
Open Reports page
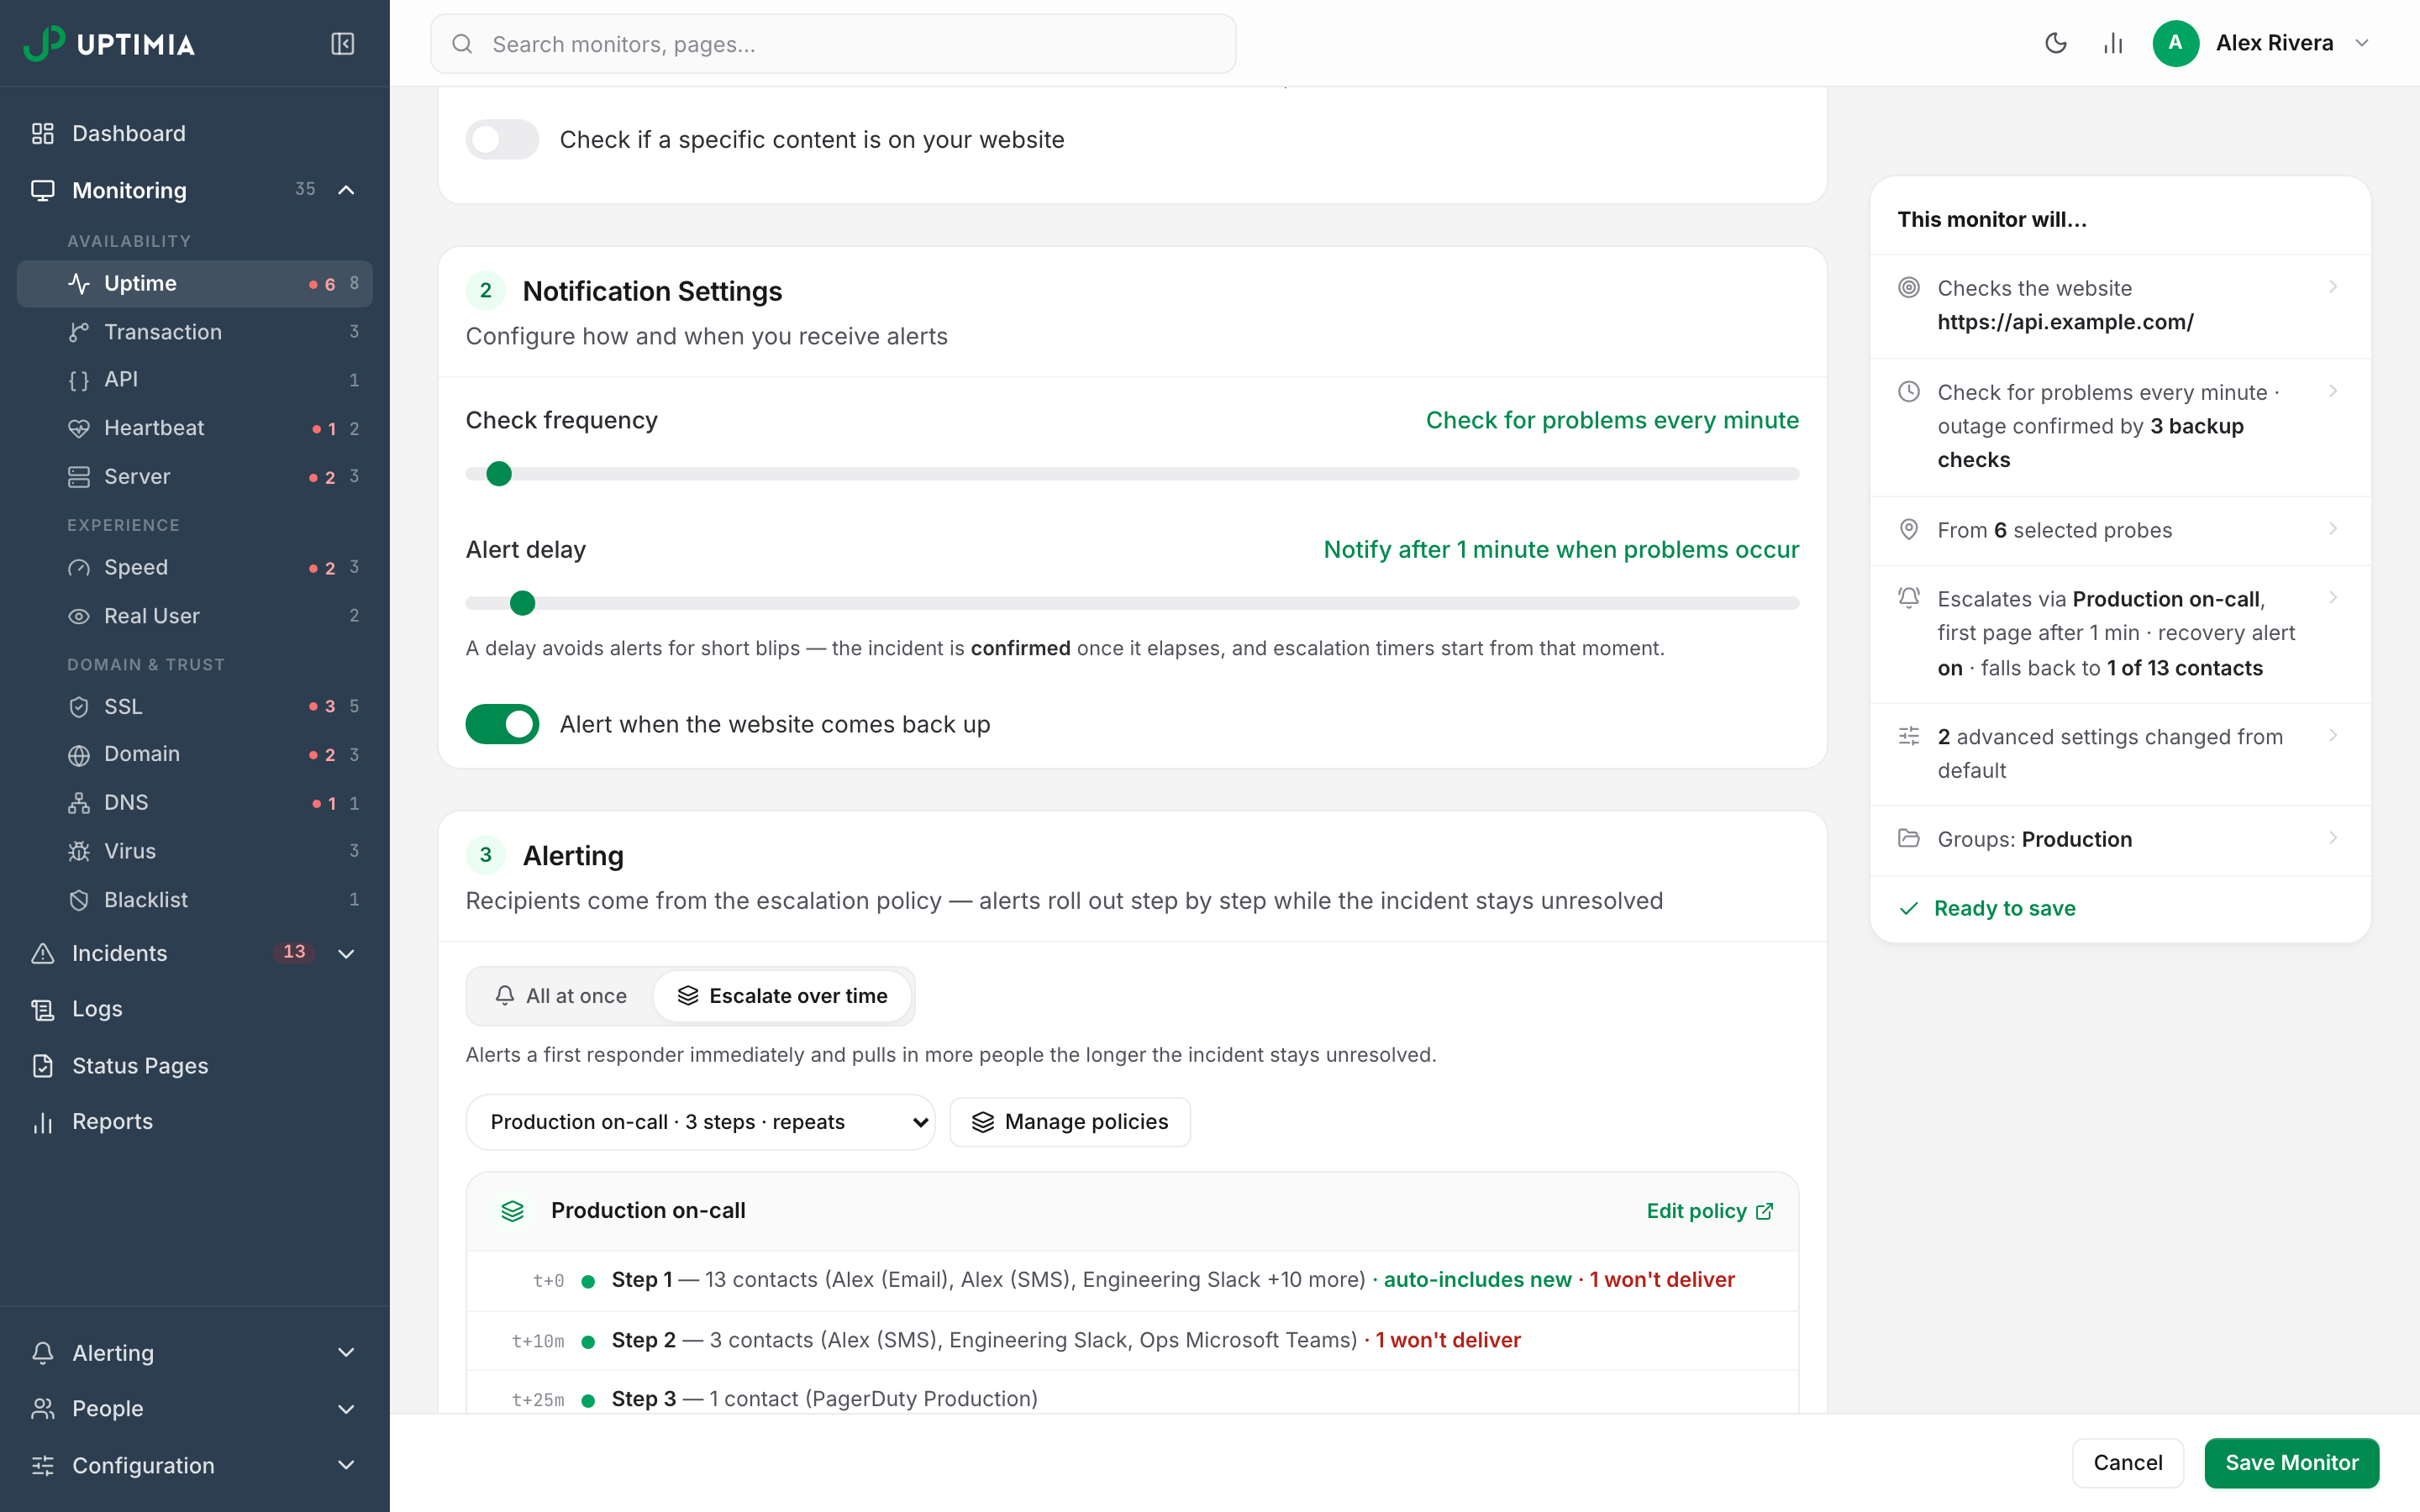pos(195,1122)
